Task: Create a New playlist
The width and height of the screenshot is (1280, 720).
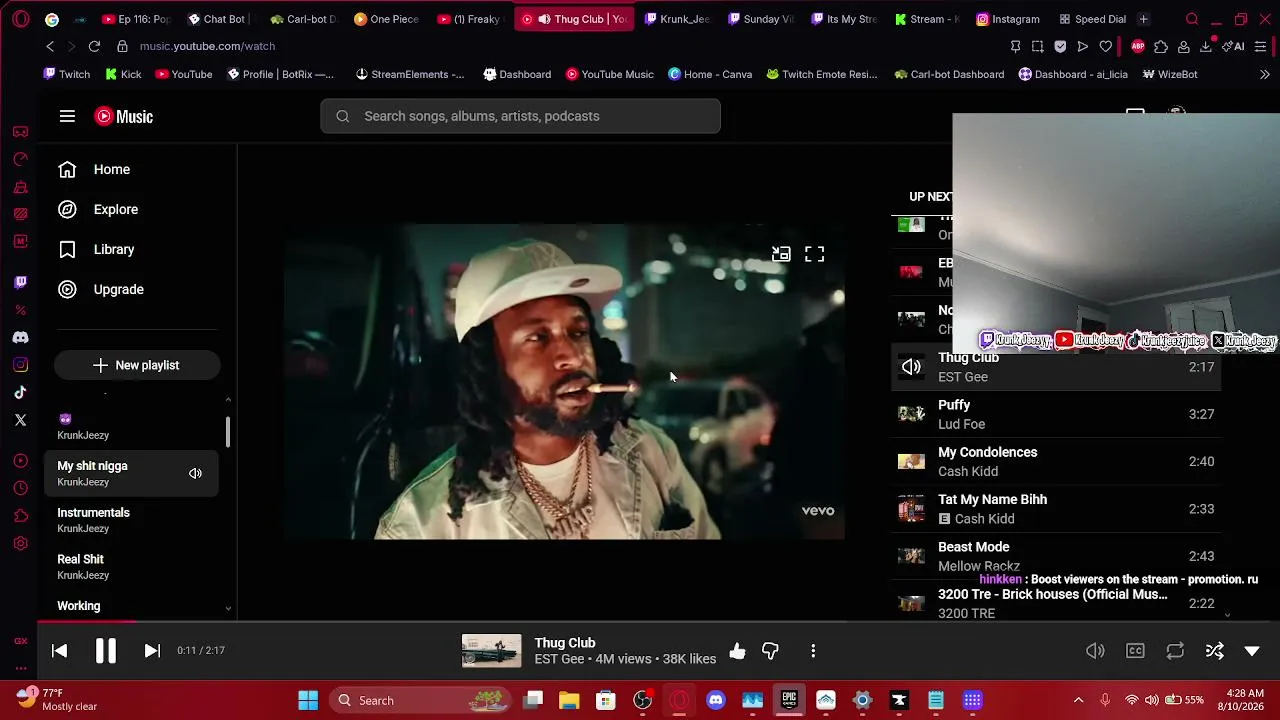Action: (136, 365)
